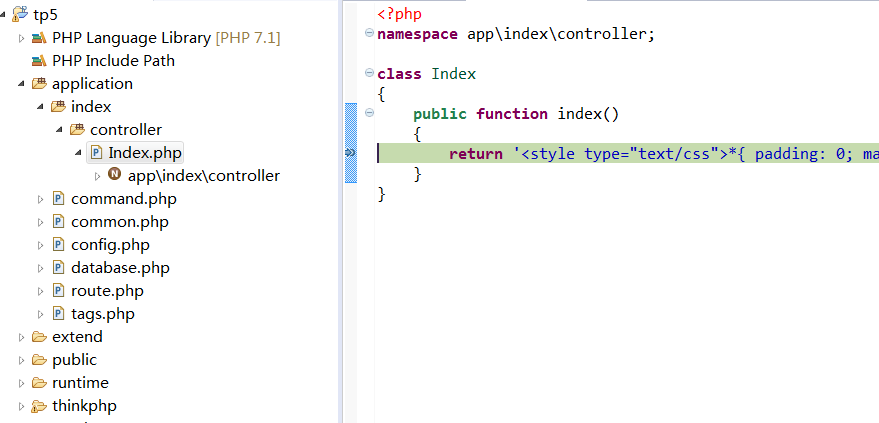Expand the thinkphp folder
Viewport: 879px width, 423px height.
click(21, 406)
